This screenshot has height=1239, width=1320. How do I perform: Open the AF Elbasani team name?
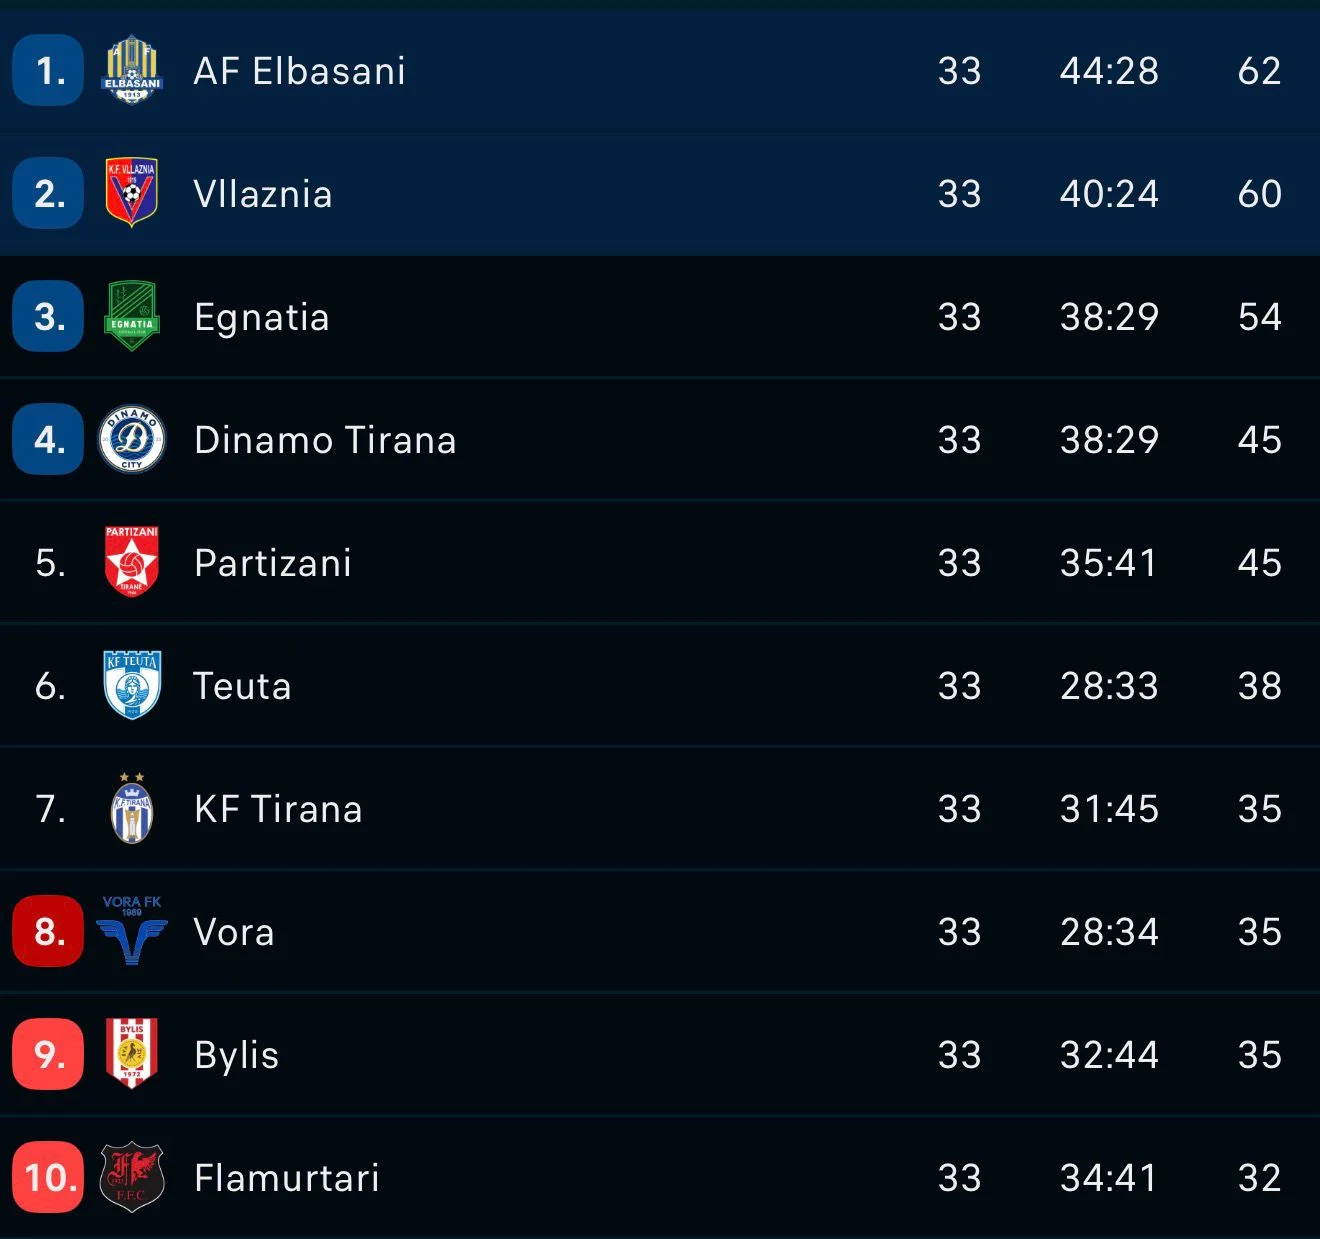coord(299,71)
